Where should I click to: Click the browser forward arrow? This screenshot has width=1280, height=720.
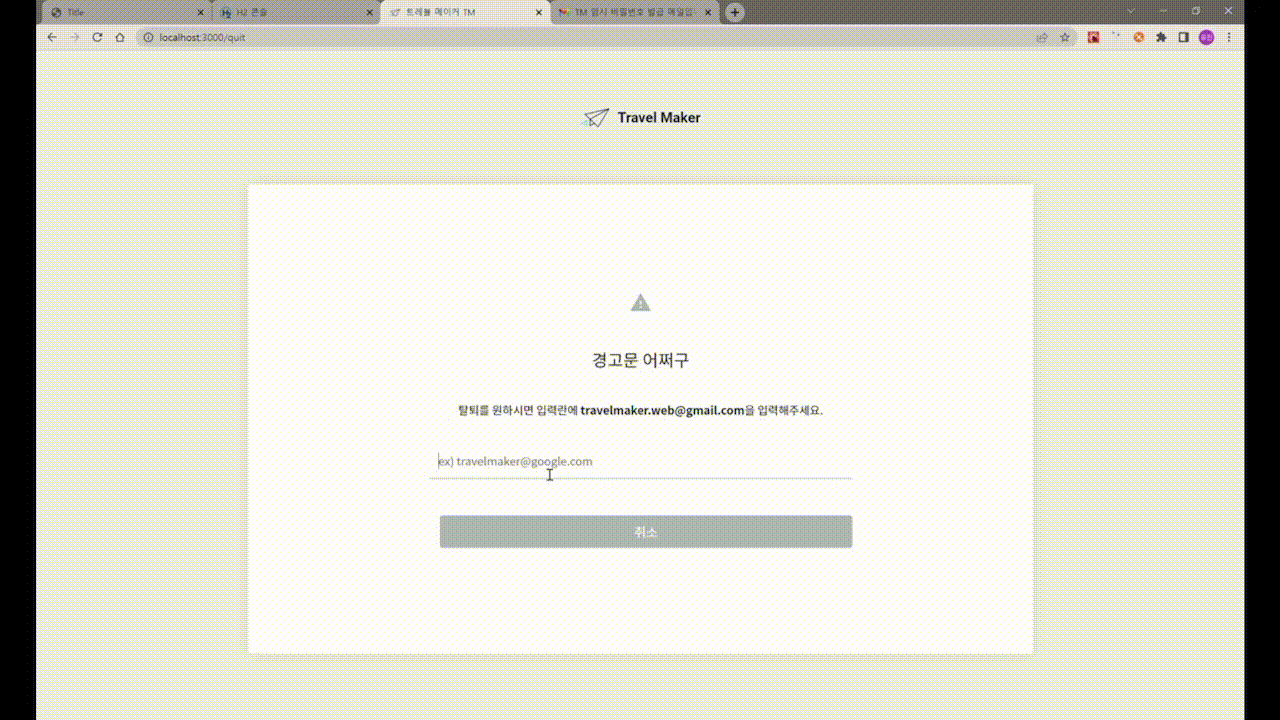tap(74, 37)
